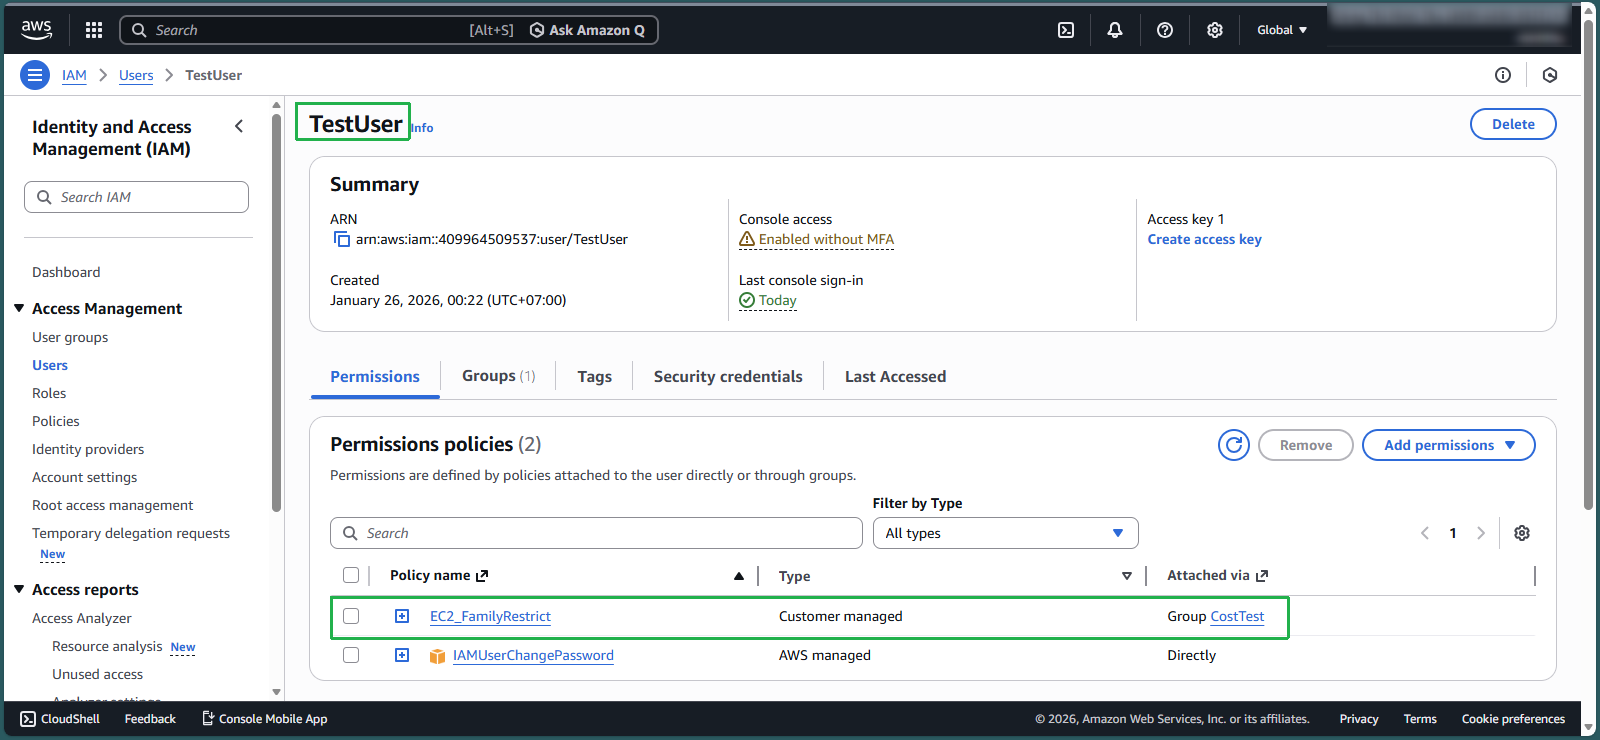The image size is (1600, 740).
Task: Check the IAMUserChangePassword policy checkbox
Action: pyautogui.click(x=351, y=655)
